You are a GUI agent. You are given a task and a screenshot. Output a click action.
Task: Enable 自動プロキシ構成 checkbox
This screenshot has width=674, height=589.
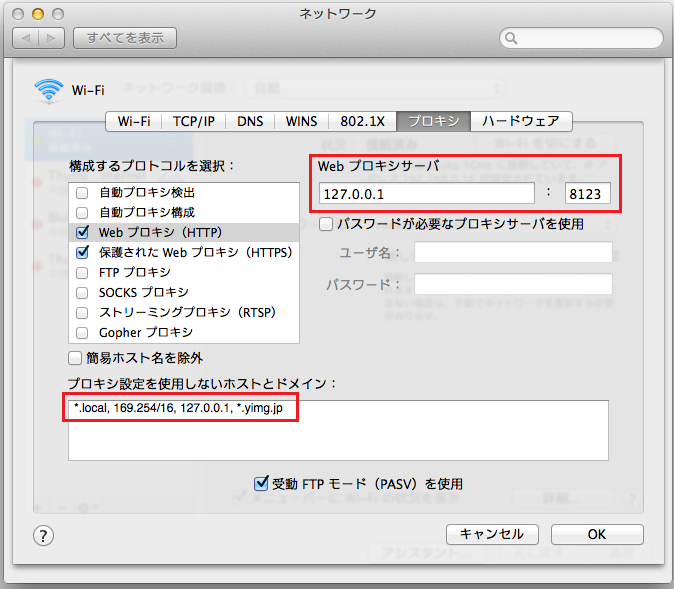tap(82, 212)
